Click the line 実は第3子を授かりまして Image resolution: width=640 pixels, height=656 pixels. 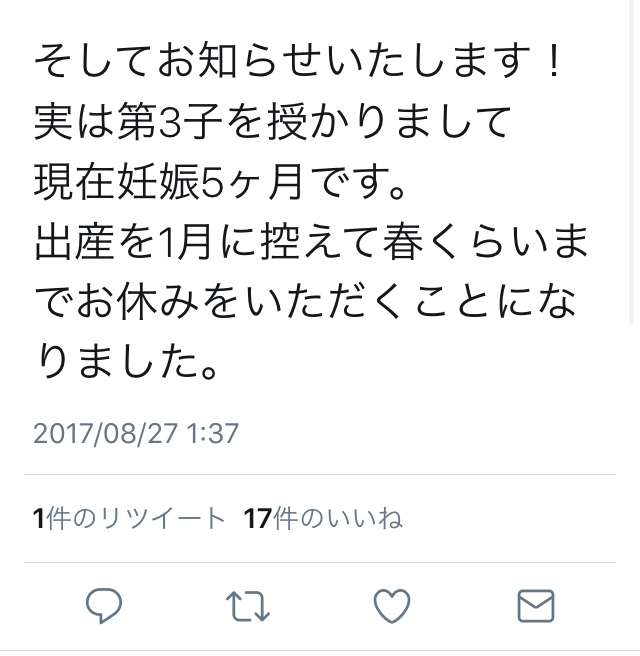point(272,122)
